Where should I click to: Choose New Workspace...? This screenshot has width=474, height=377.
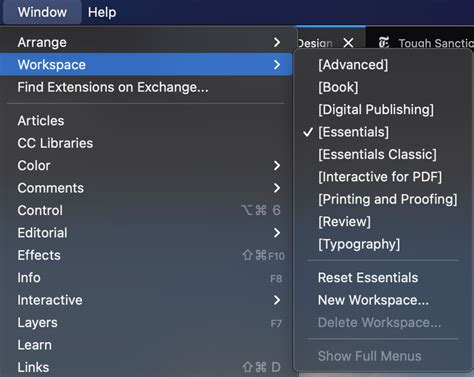(383, 300)
